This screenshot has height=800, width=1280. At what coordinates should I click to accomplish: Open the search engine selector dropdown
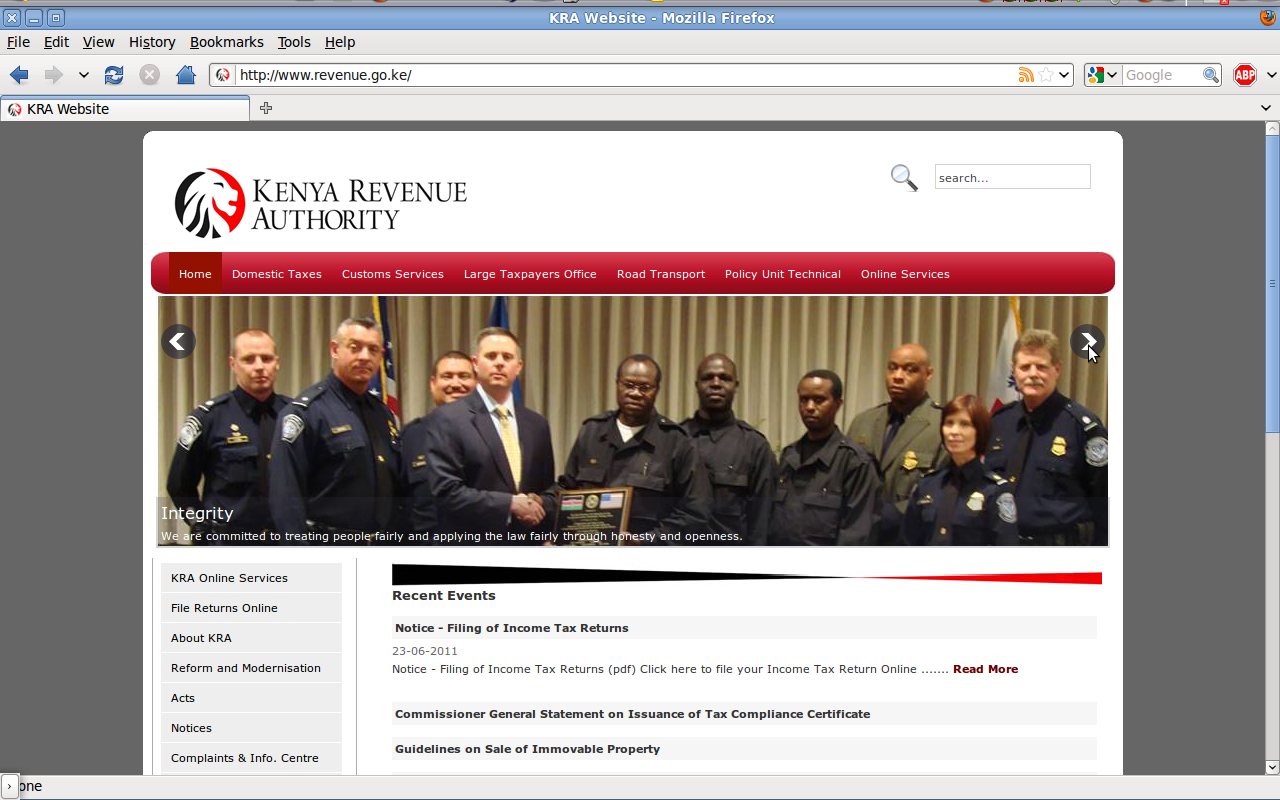coord(1102,75)
